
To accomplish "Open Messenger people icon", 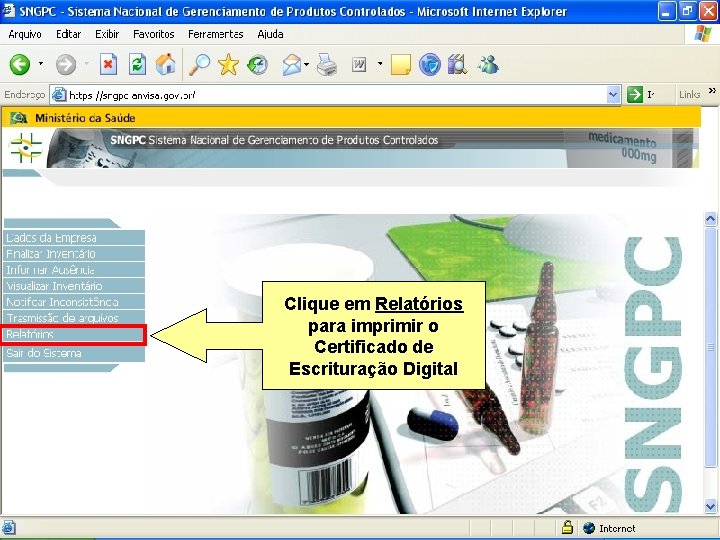I will (x=488, y=64).
